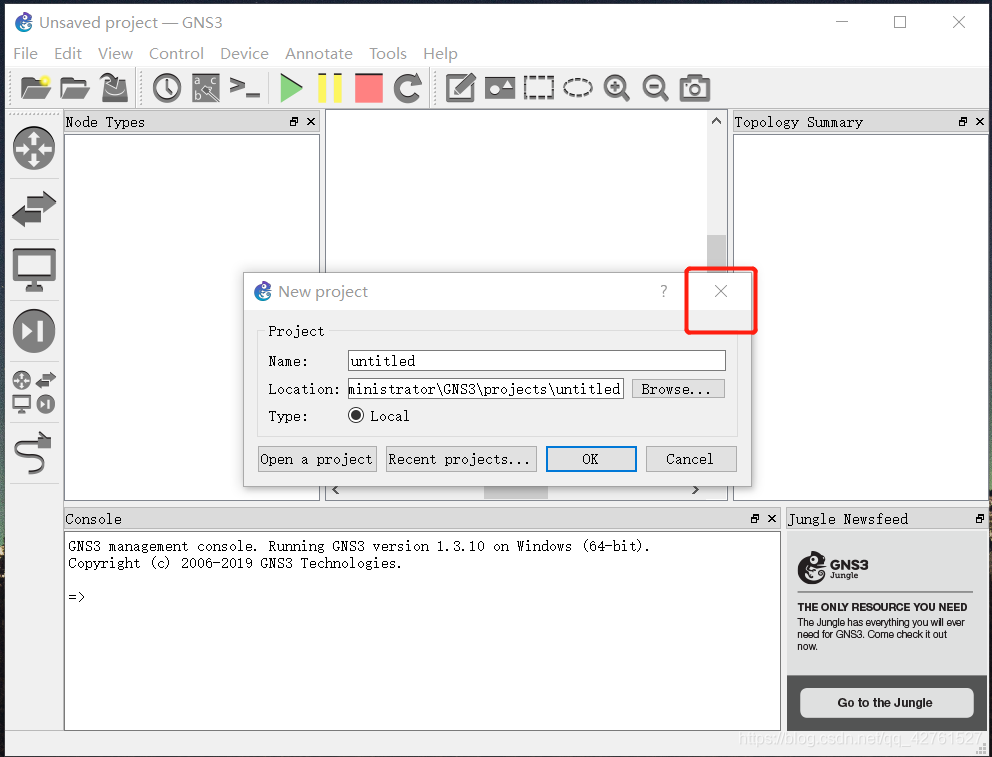This screenshot has height=757, width=992.
Task: Browse routers in the device sidebar
Action: (34, 148)
